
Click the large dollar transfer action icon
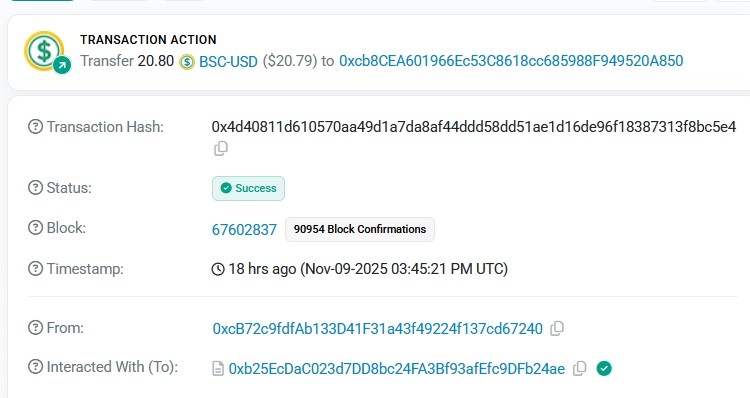pyautogui.click(x=46, y=52)
